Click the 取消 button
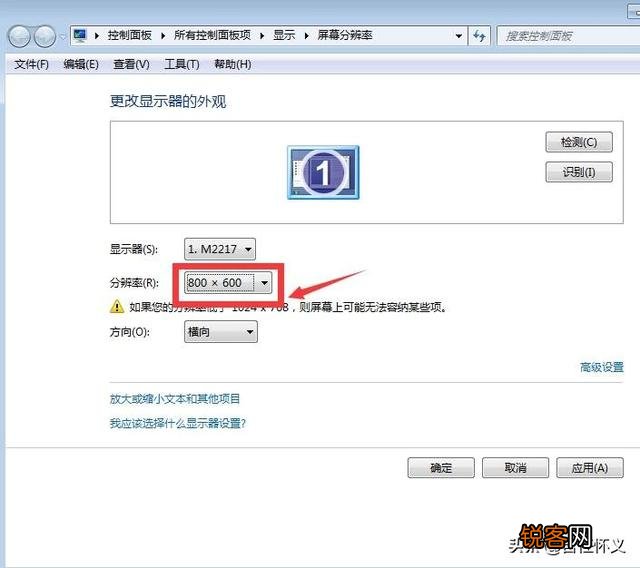The height and width of the screenshot is (568, 640). tap(516, 468)
